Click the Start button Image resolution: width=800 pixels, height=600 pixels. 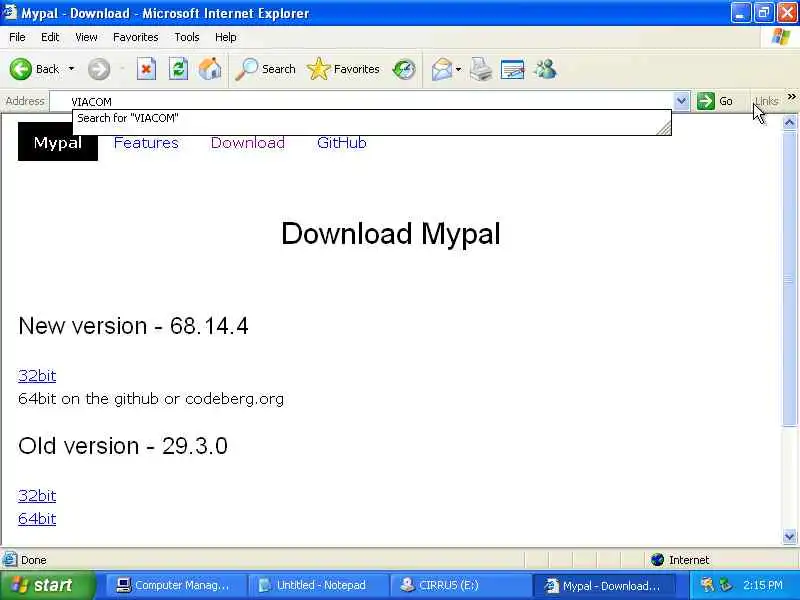point(47,585)
